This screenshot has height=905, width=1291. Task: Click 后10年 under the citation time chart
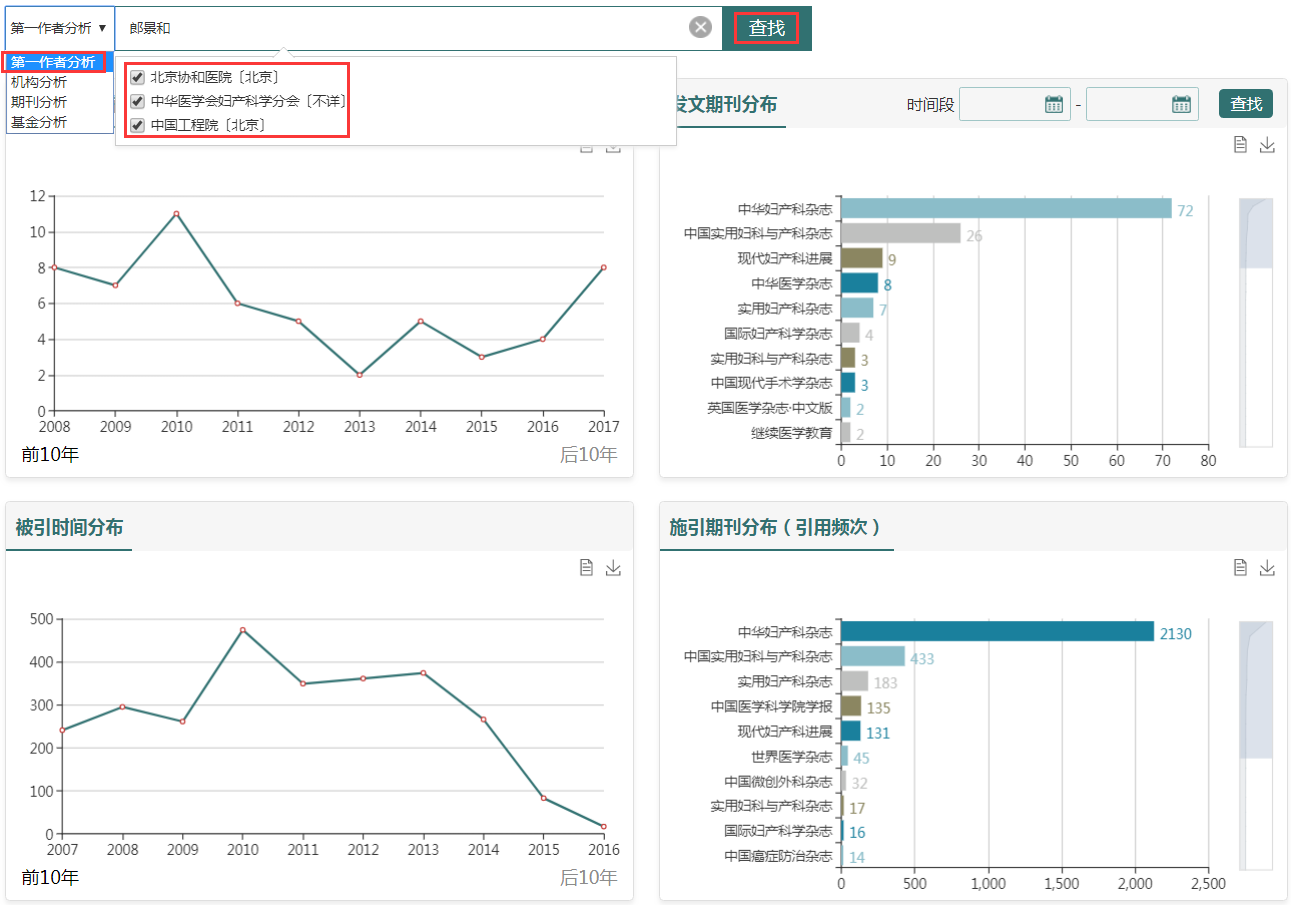(588, 878)
